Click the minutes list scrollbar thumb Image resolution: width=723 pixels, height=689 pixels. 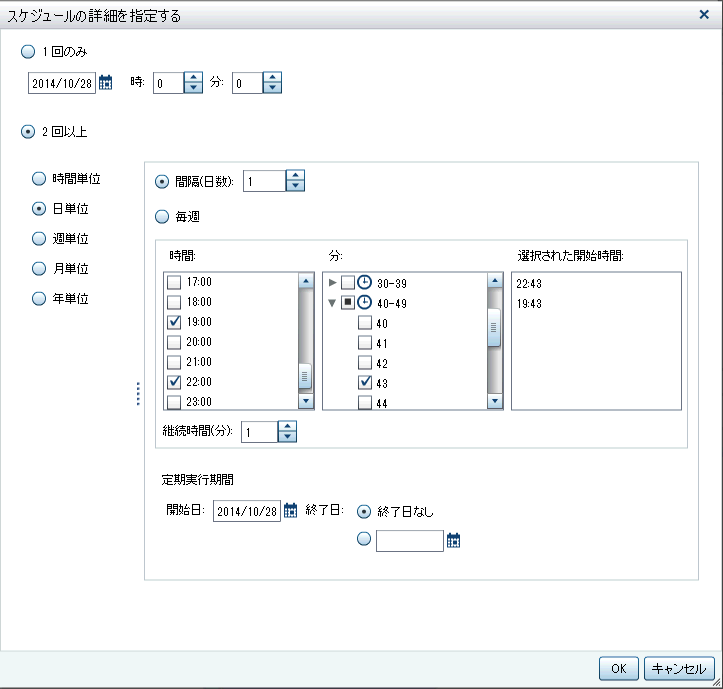pyautogui.click(x=494, y=327)
